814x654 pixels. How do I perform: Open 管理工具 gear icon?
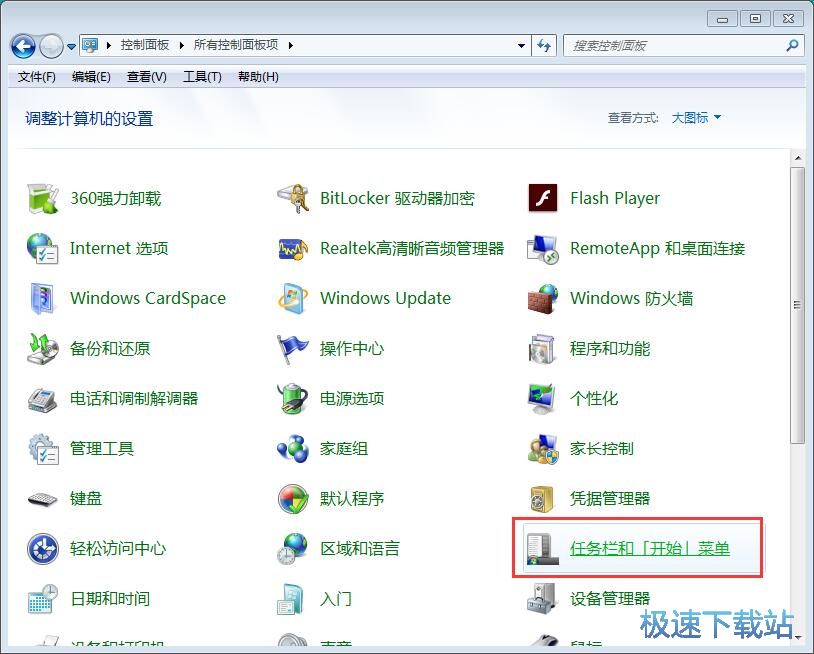[x=43, y=448]
